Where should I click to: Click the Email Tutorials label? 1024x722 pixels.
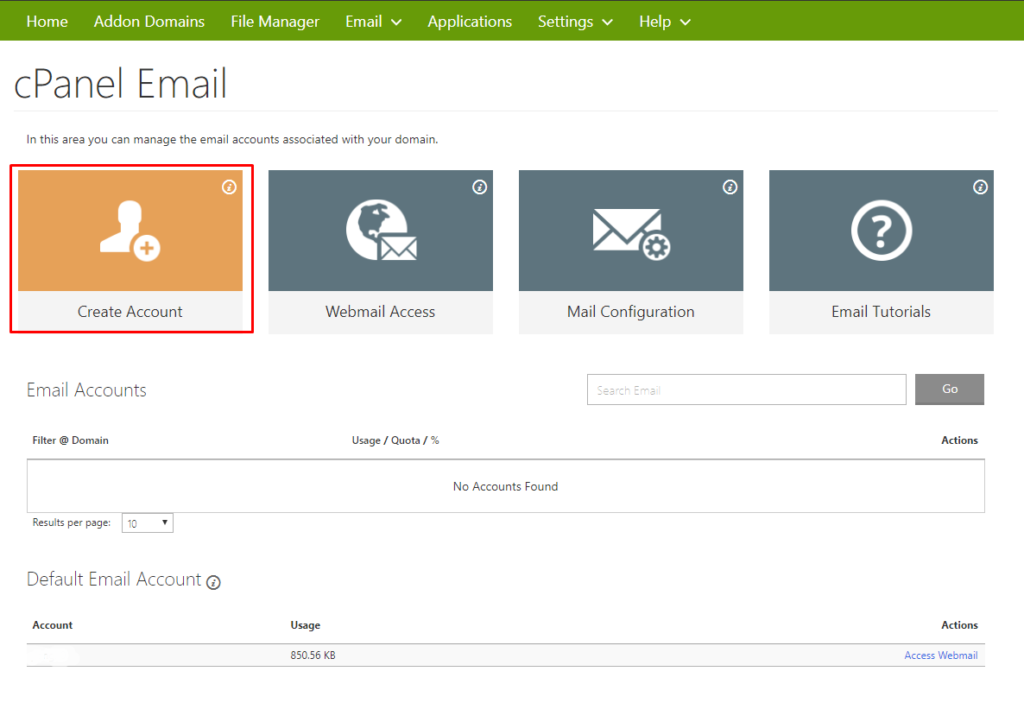(881, 311)
